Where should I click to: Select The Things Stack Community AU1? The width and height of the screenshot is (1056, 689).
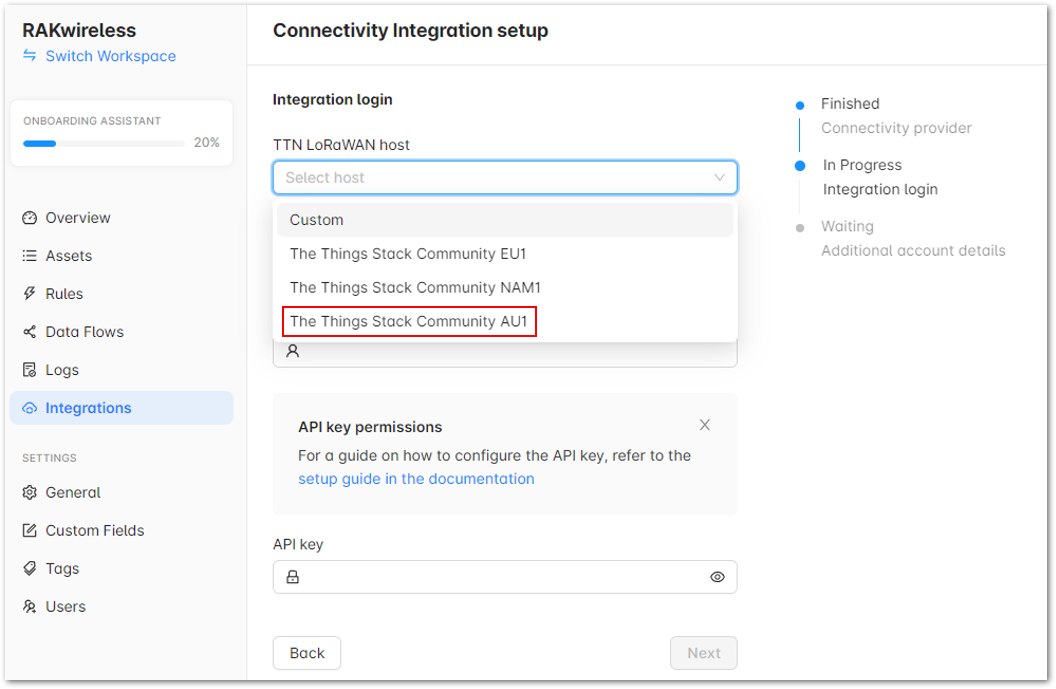(x=505, y=321)
